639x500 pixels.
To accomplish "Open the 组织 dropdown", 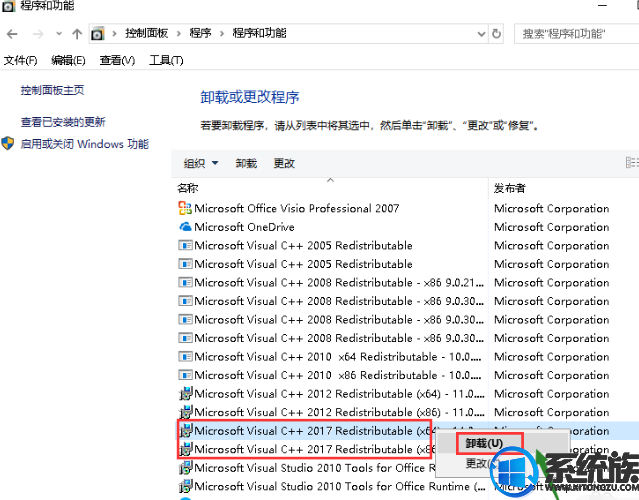I will pos(201,163).
